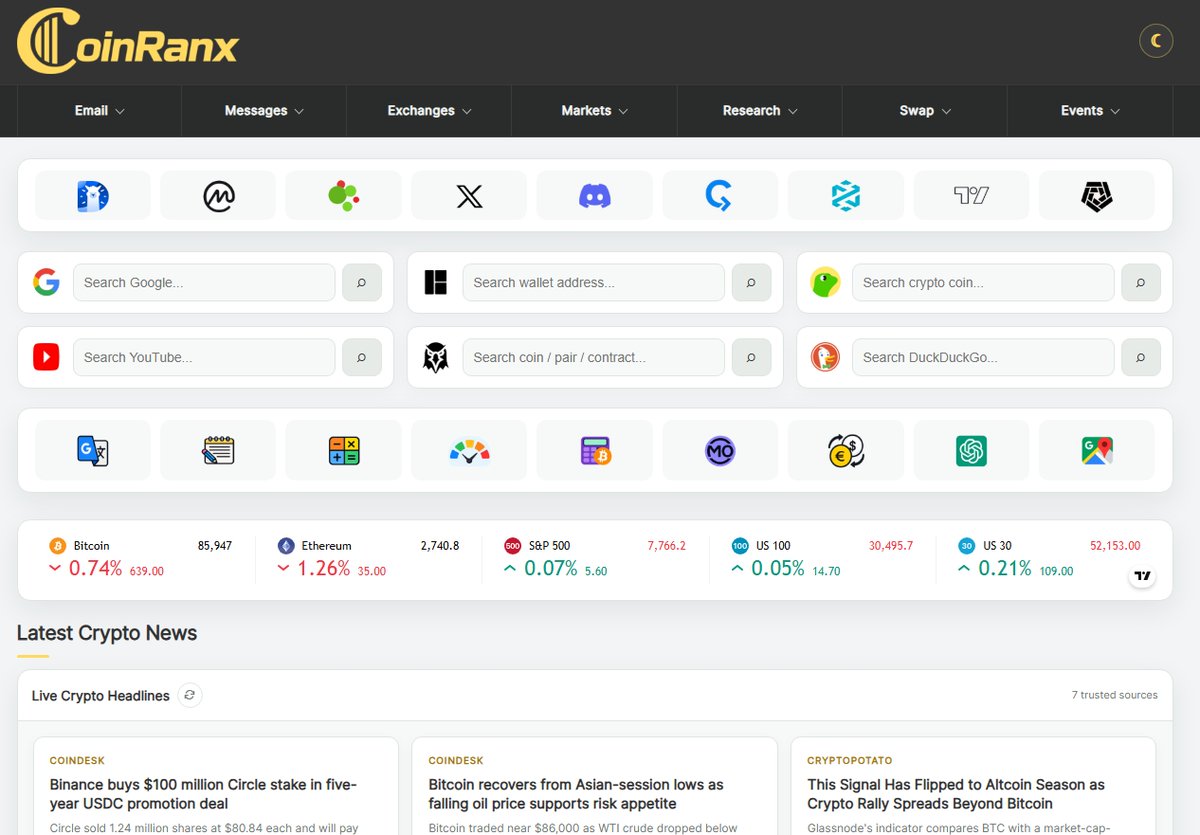Refresh the Live Crypto Headlines
Image resolution: width=1200 pixels, height=835 pixels.
pyautogui.click(x=190, y=695)
